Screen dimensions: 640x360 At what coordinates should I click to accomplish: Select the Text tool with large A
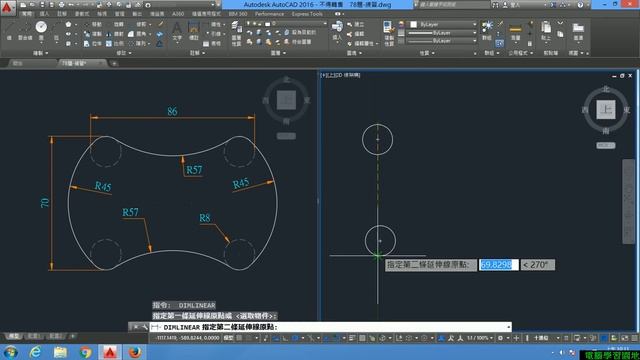pyautogui.click(x=177, y=30)
